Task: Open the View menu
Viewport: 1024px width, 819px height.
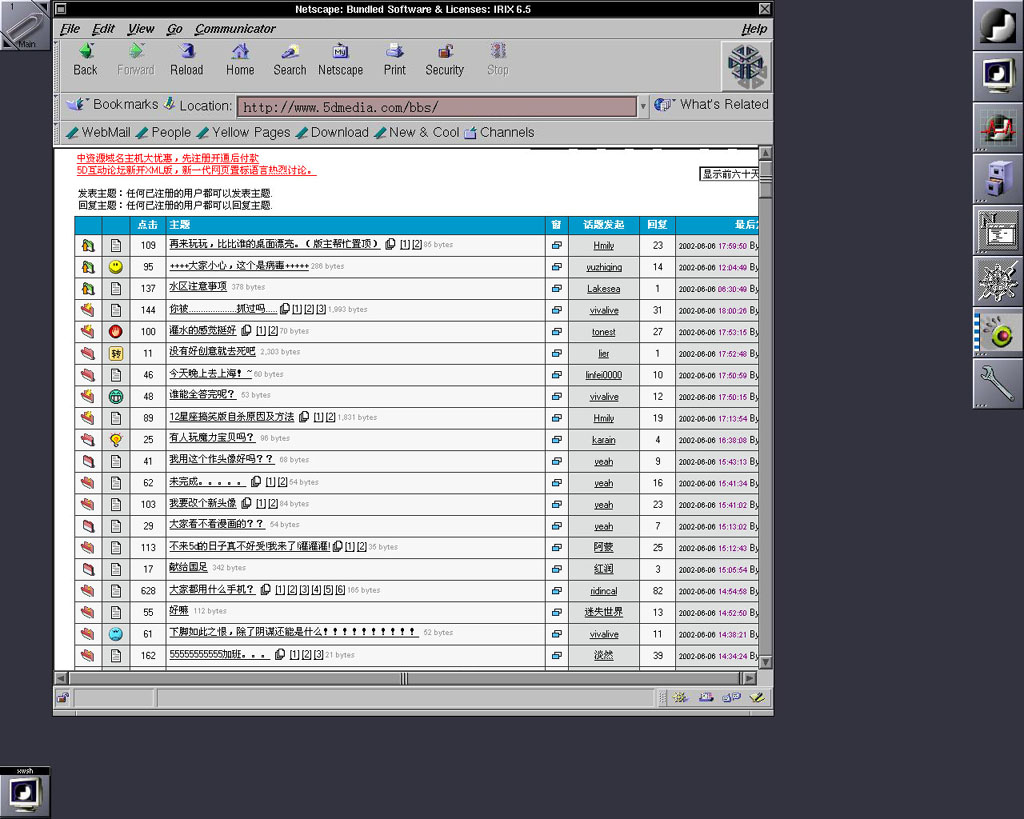Action: point(141,29)
